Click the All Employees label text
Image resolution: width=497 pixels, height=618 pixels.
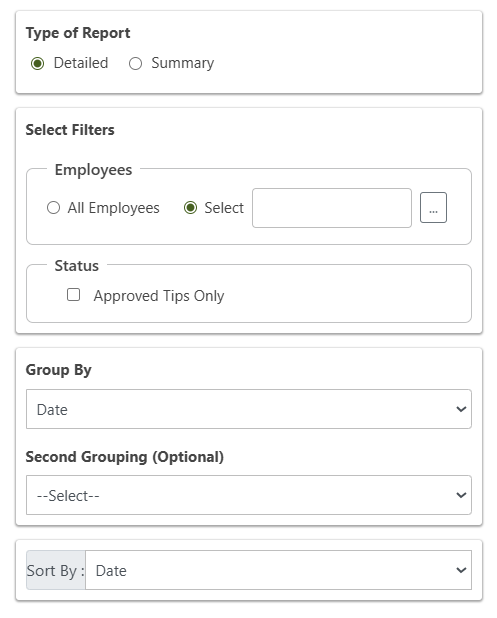click(x=114, y=208)
